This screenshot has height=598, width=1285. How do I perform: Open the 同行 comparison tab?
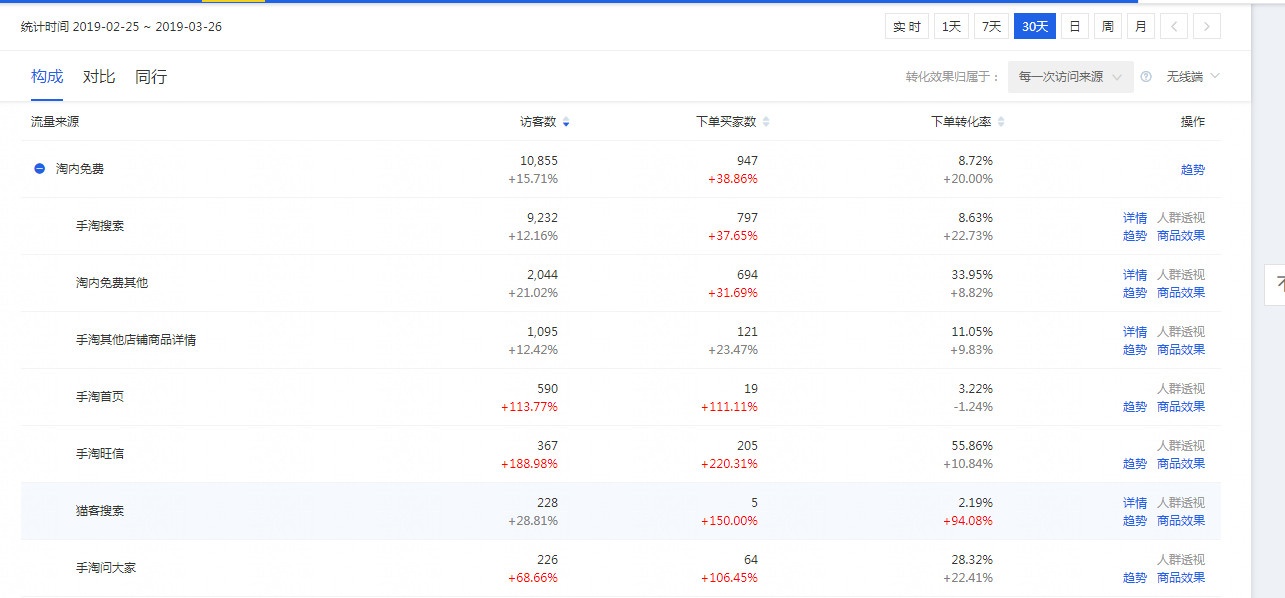coord(151,76)
